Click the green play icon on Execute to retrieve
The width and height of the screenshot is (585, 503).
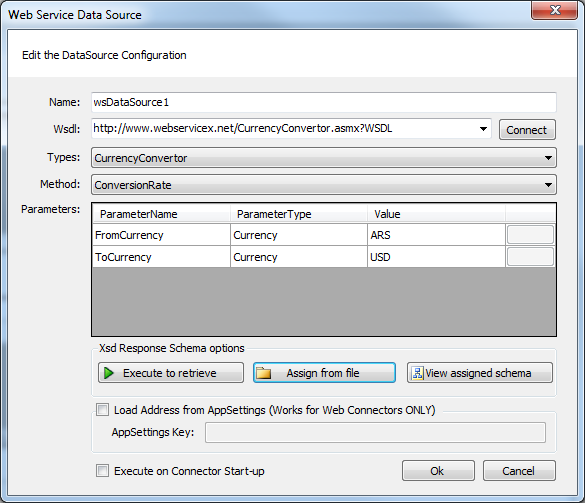(x=109, y=373)
